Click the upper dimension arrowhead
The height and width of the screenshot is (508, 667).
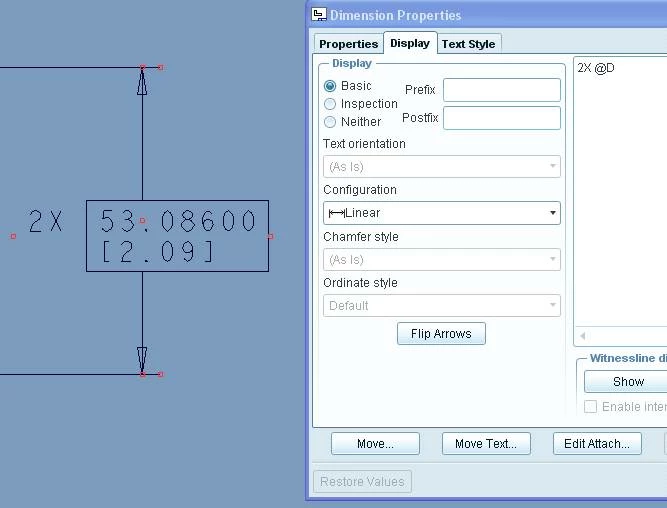pyautogui.click(x=142, y=82)
